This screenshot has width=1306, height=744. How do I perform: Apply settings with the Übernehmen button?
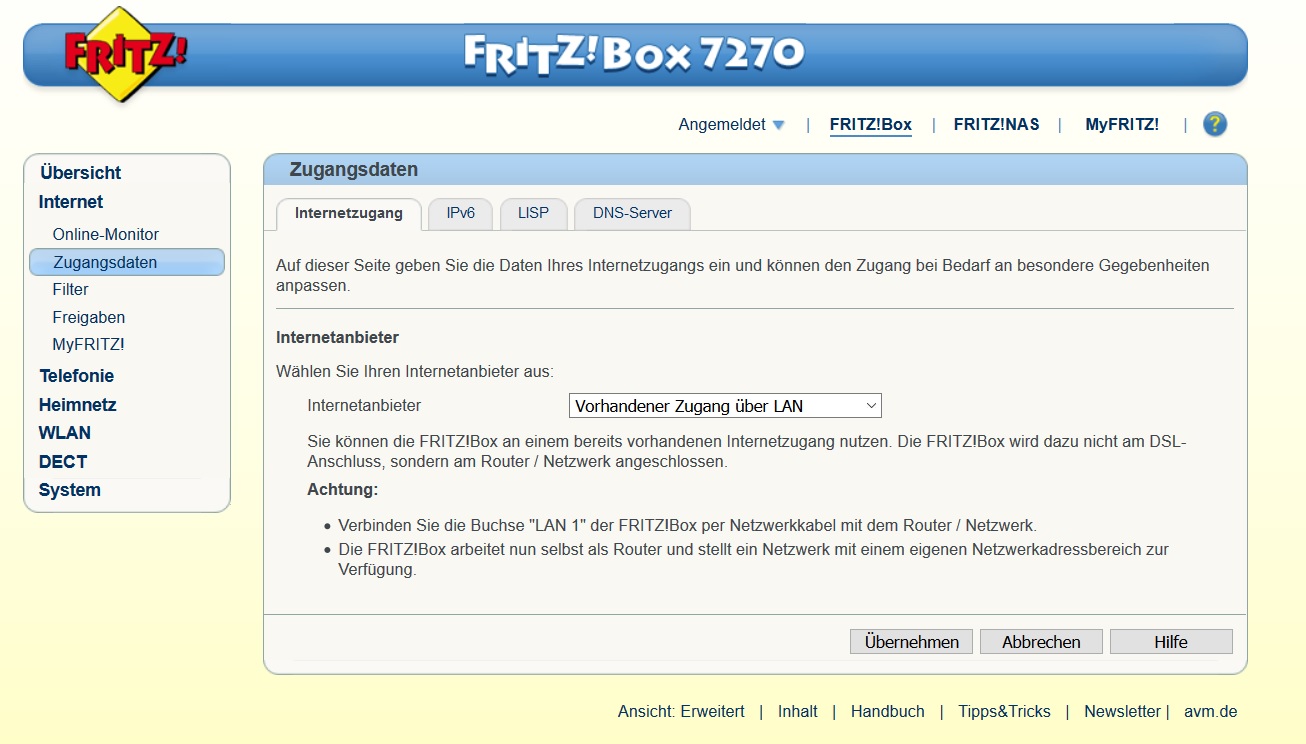click(x=911, y=642)
